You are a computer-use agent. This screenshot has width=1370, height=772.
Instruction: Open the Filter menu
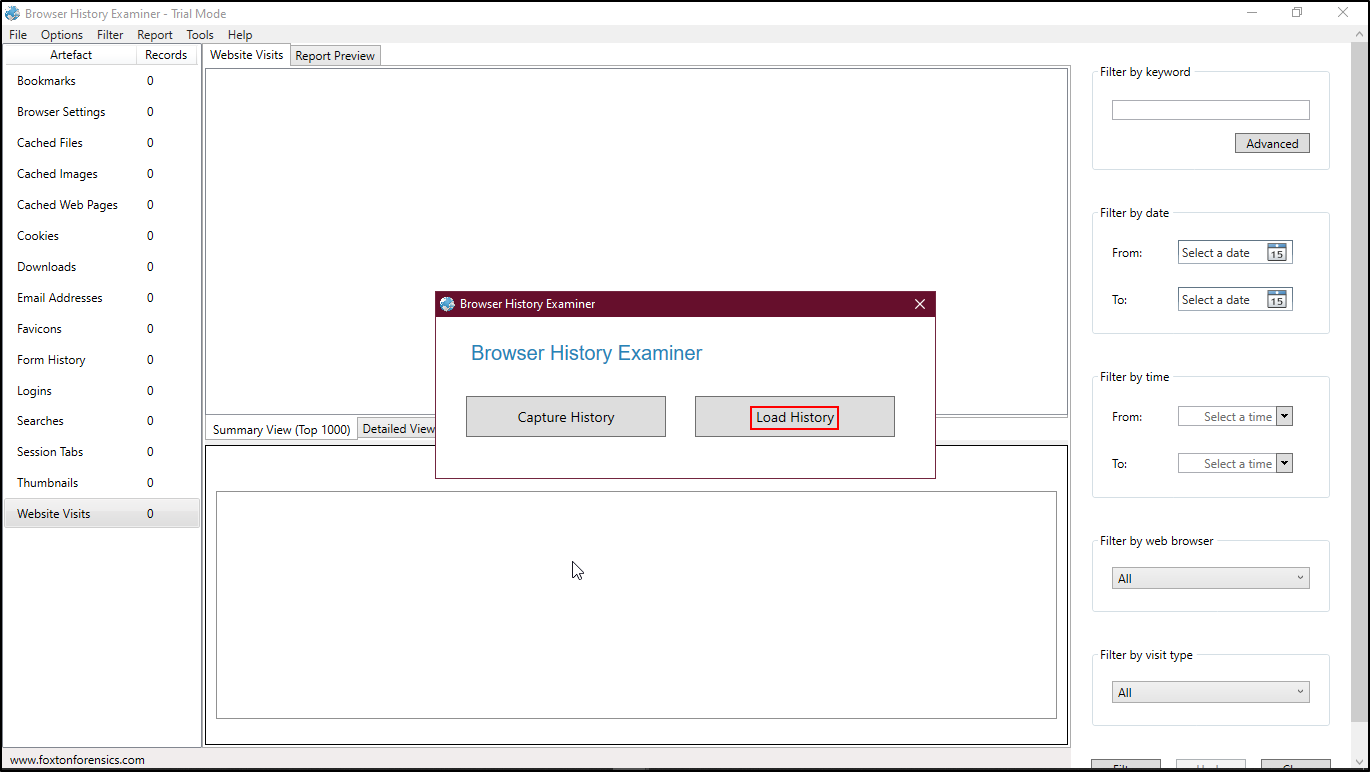click(110, 35)
